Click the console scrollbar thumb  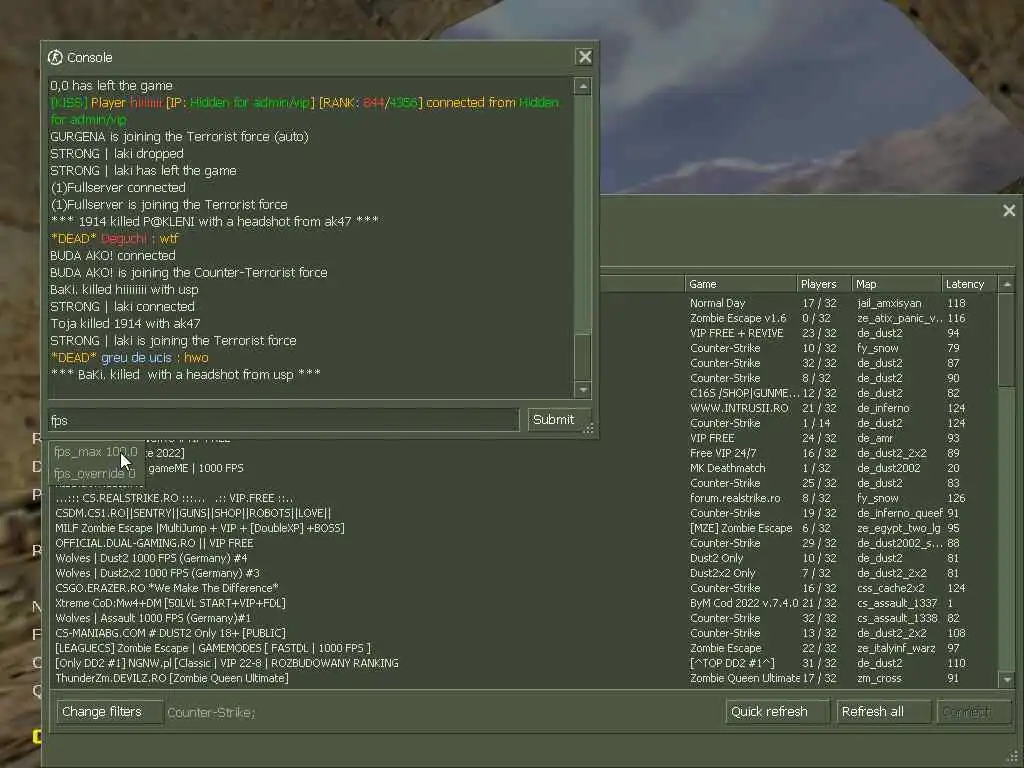pyautogui.click(x=583, y=357)
